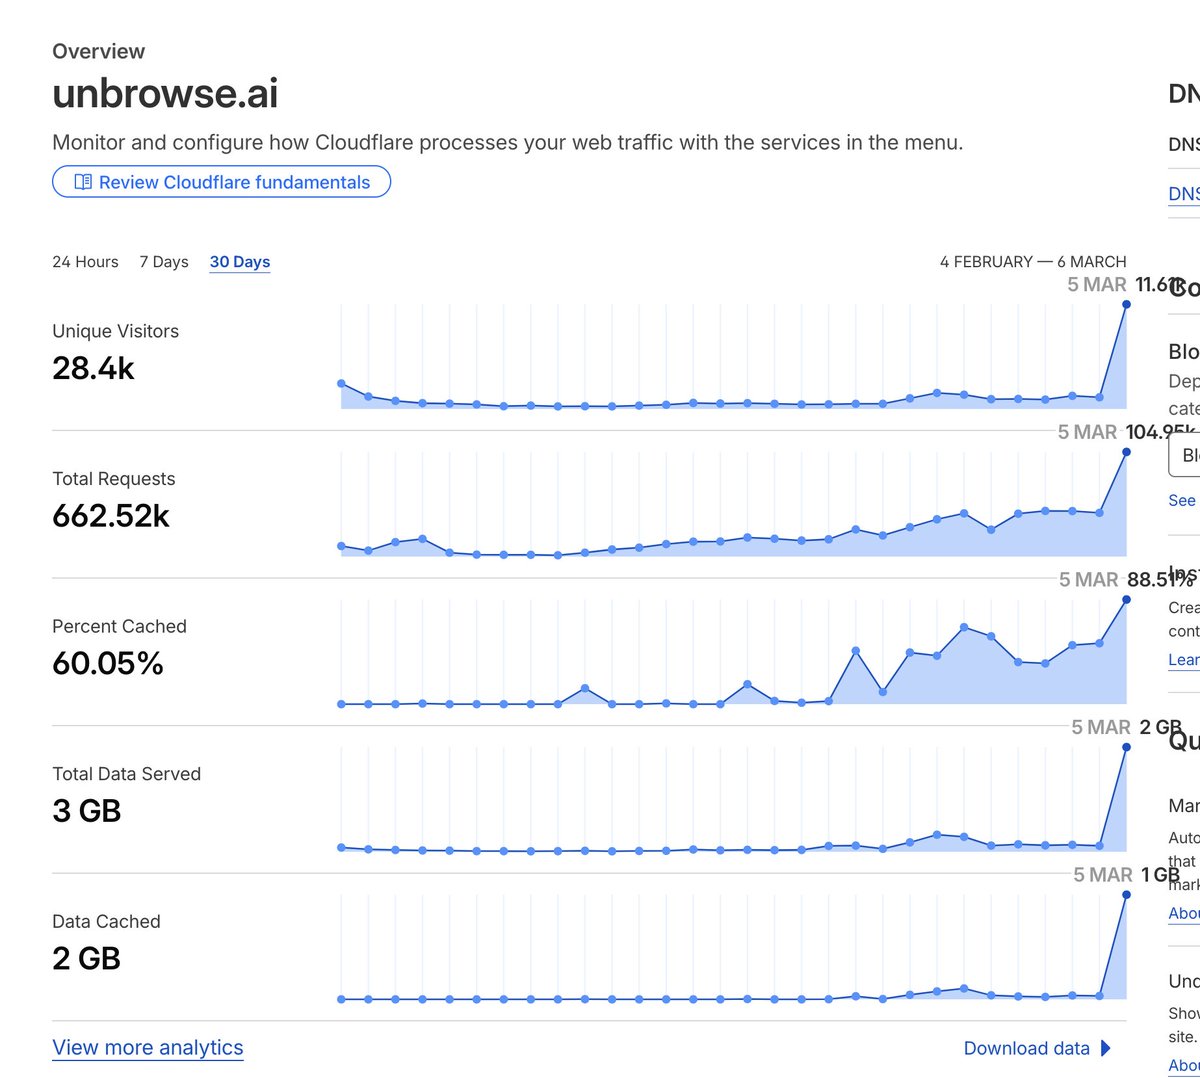The width and height of the screenshot is (1200, 1078).
Task: Click the Total Requests 5 MAR peak point
Action: (x=1126, y=452)
